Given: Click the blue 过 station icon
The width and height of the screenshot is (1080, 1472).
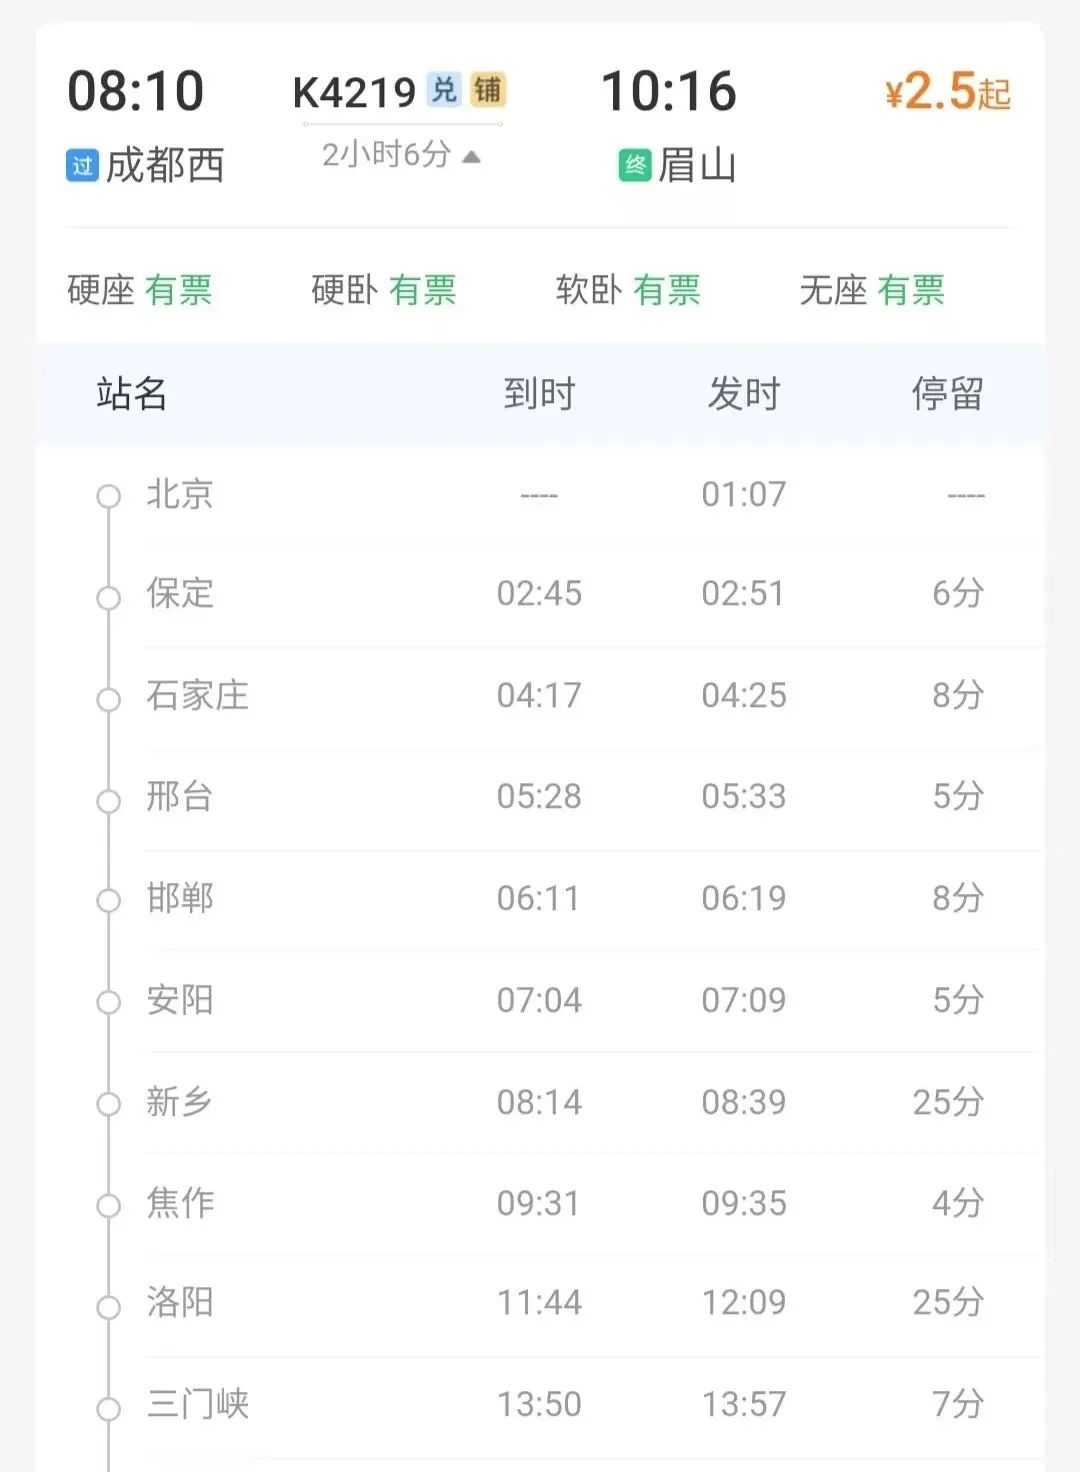Looking at the screenshot, I should click(82, 165).
